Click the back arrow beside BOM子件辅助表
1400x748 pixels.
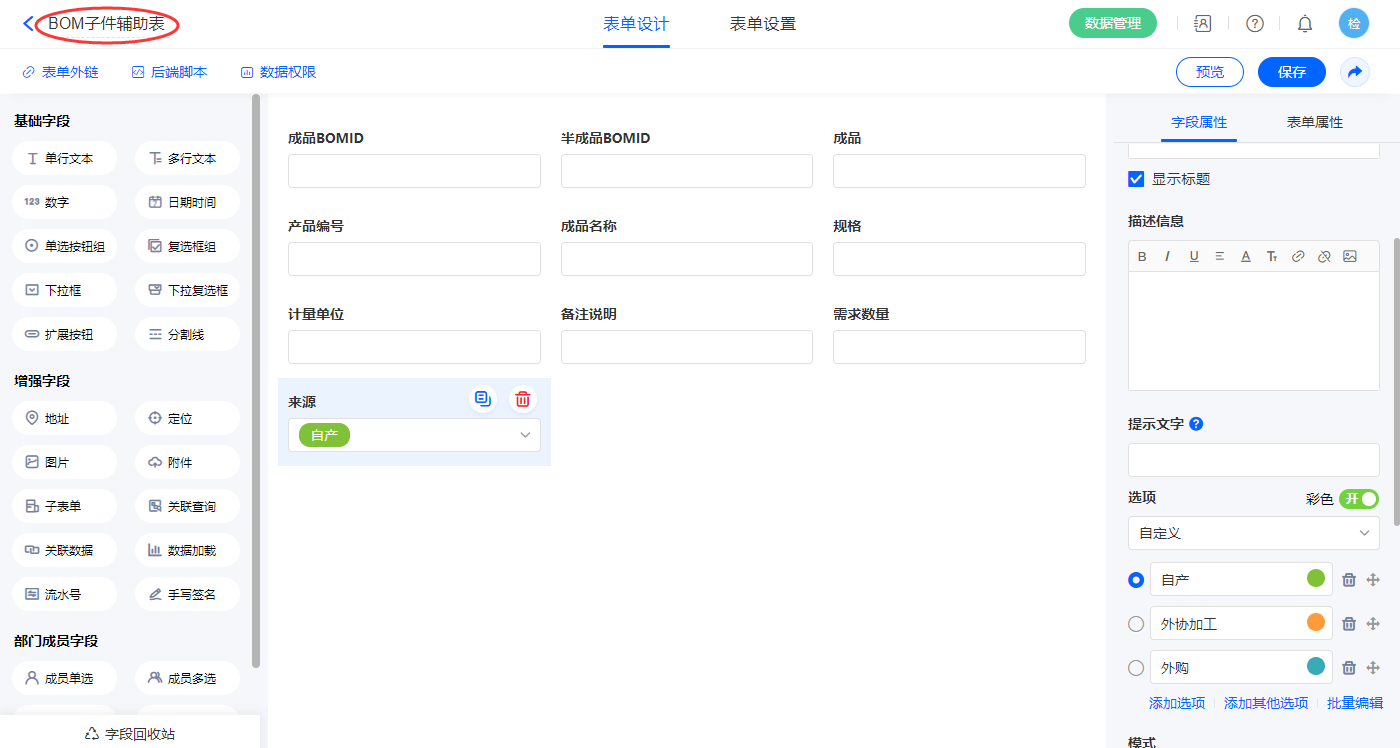pyautogui.click(x=27, y=24)
